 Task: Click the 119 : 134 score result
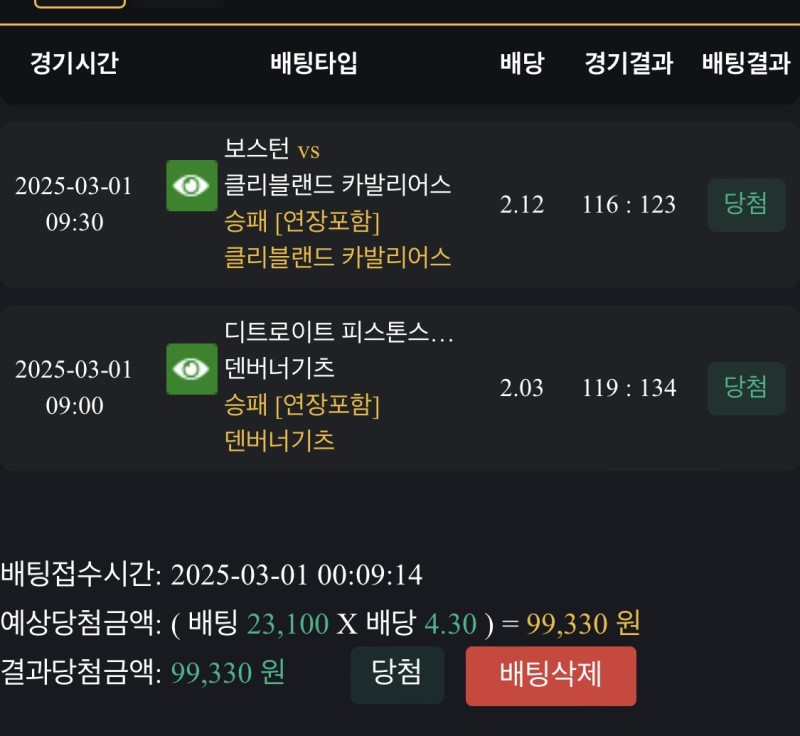click(x=629, y=388)
